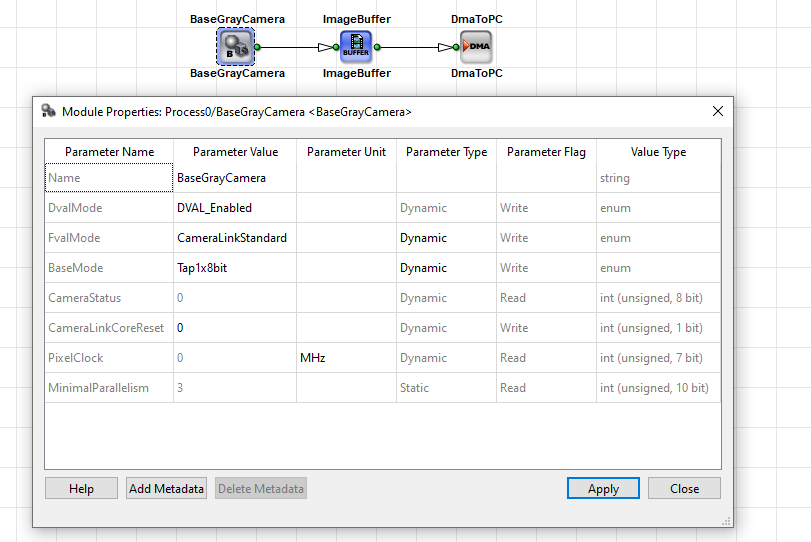Open the BaseMode value Tap1x8bit dropdown
811x542 pixels.
(x=235, y=268)
